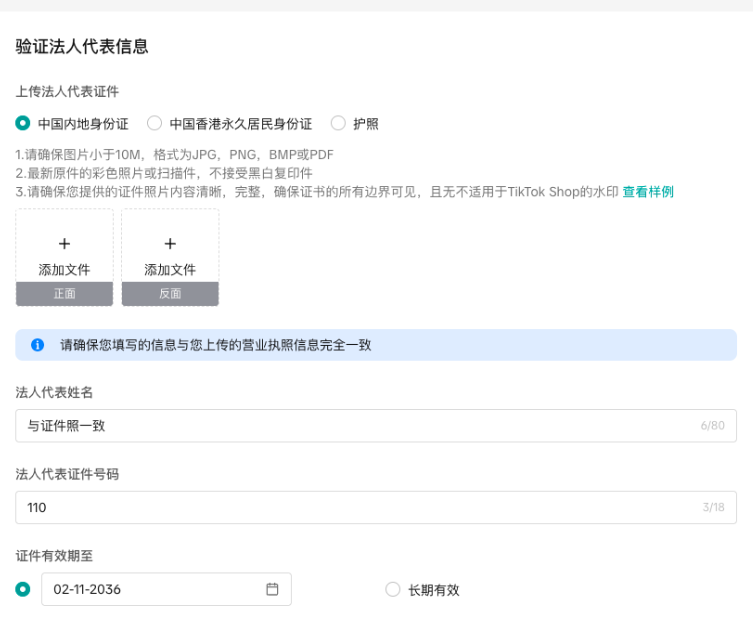Open the date picker showing 02-11-2036

(x=166, y=589)
